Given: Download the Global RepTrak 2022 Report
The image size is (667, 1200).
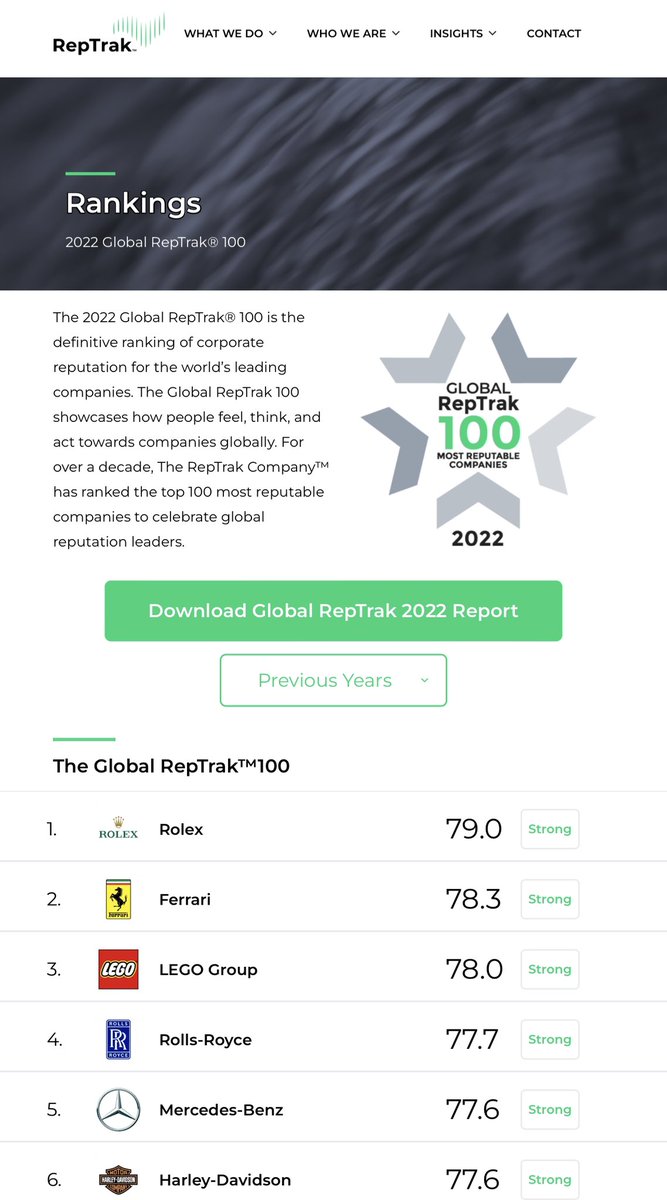Looking at the screenshot, I should [x=333, y=611].
